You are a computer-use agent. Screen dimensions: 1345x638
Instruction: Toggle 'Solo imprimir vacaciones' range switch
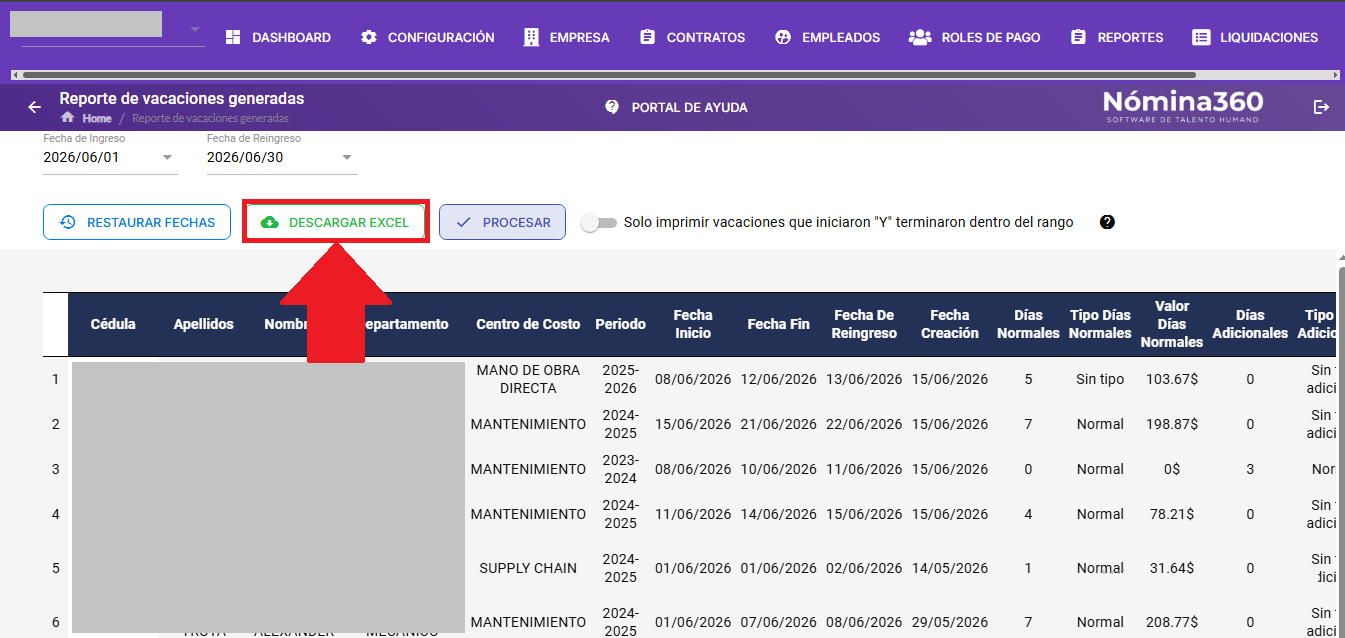click(x=599, y=222)
